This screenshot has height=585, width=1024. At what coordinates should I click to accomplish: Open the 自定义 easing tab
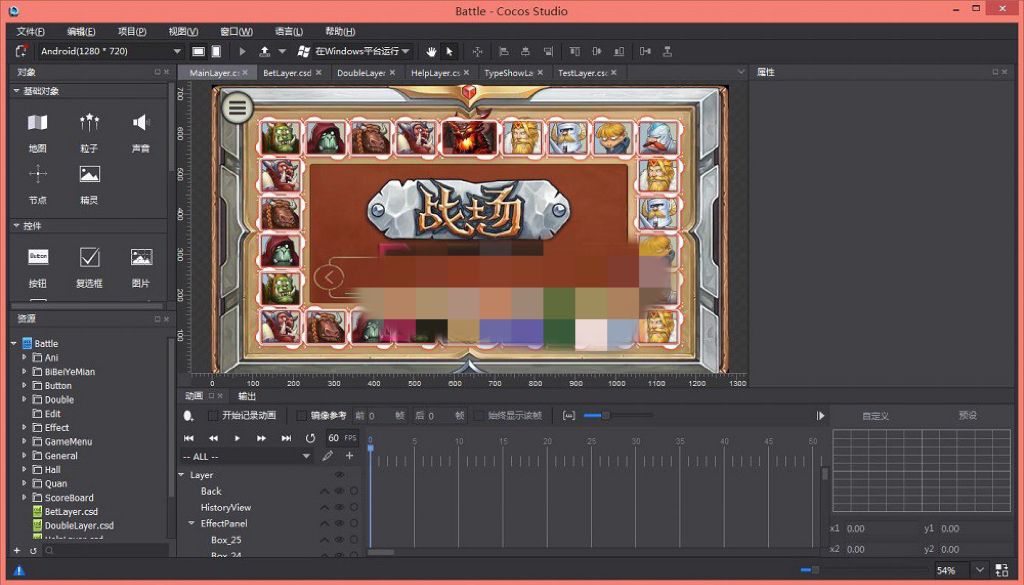875,416
